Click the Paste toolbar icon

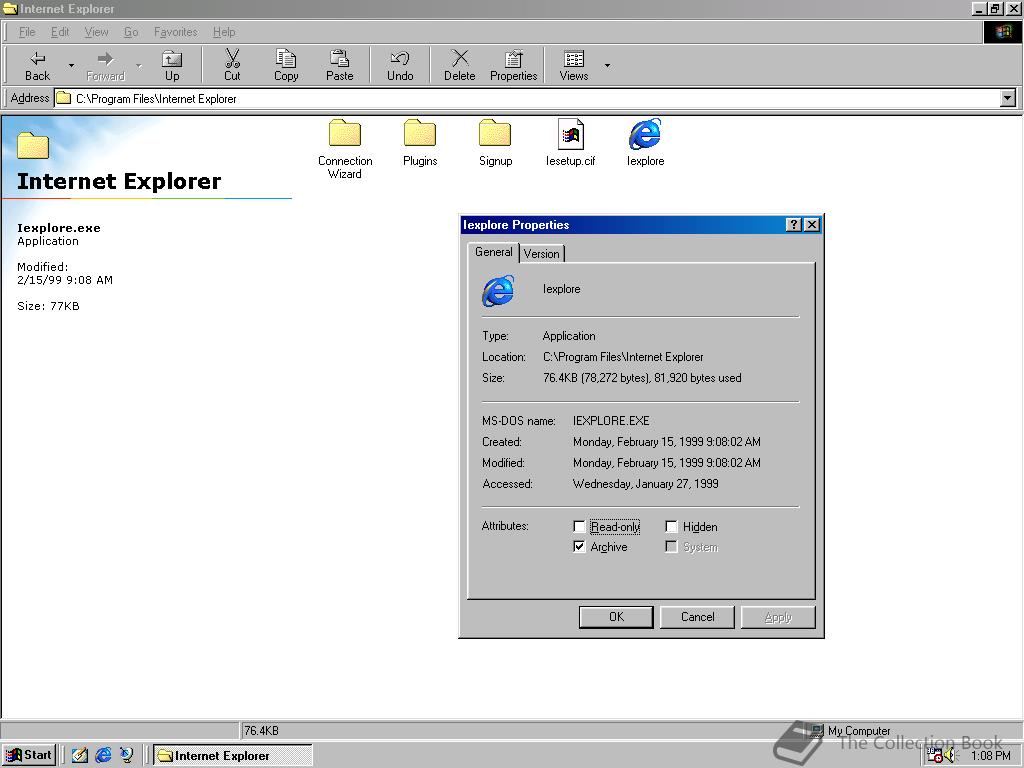(x=340, y=65)
